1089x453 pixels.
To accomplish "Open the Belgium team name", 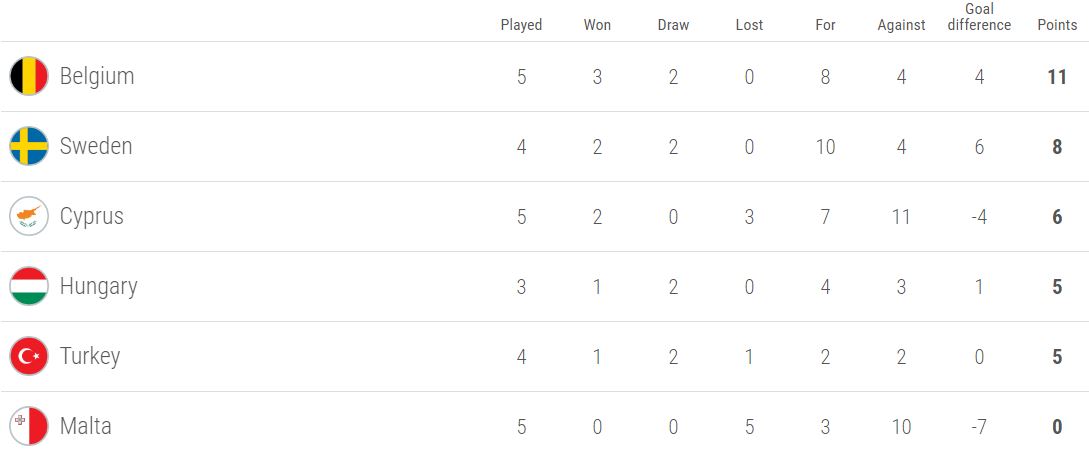I will (97, 76).
